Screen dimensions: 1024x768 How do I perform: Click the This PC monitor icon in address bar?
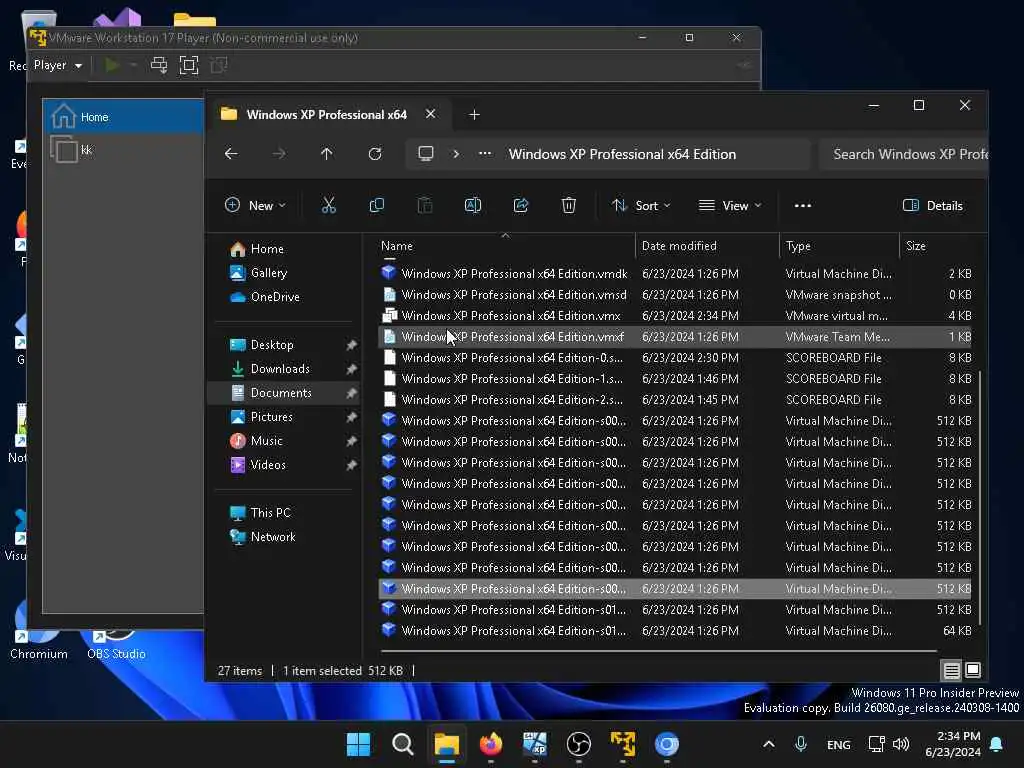(426, 154)
